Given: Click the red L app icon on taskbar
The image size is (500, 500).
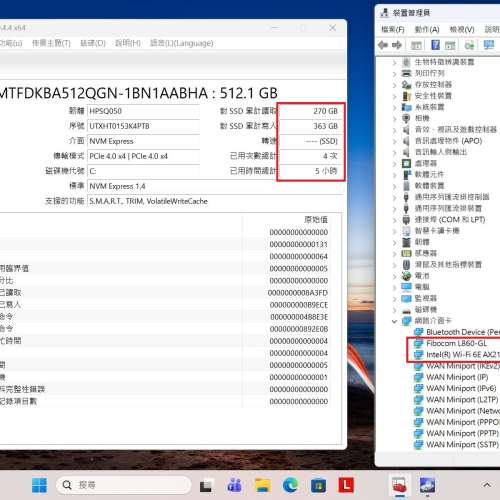Looking at the screenshot, I should (x=346, y=485).
